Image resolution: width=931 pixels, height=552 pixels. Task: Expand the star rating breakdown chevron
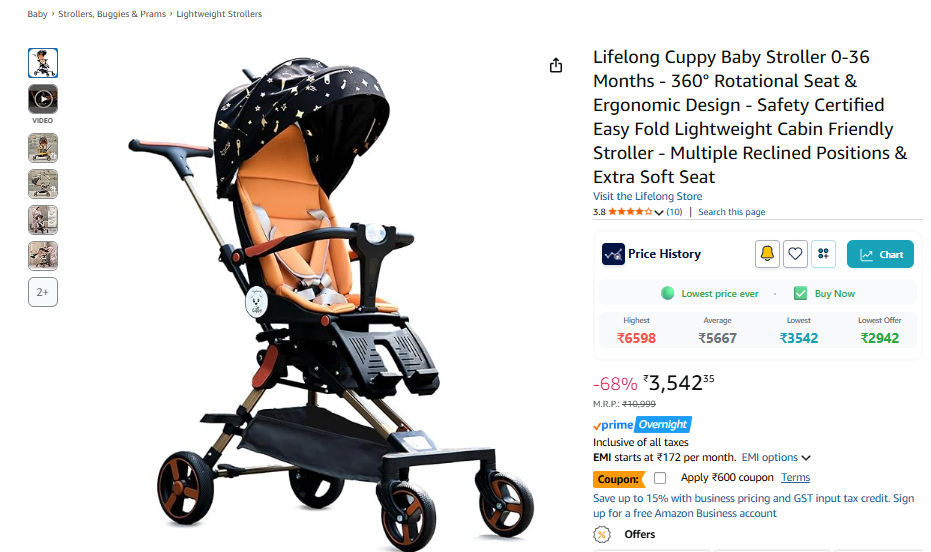[x=658, y=212]
